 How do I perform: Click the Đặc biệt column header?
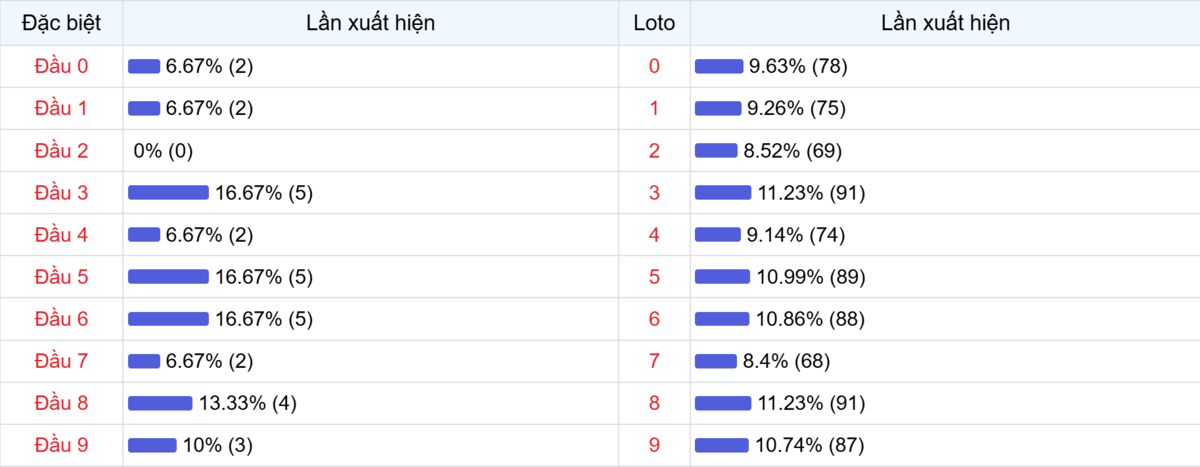(61, 23)
